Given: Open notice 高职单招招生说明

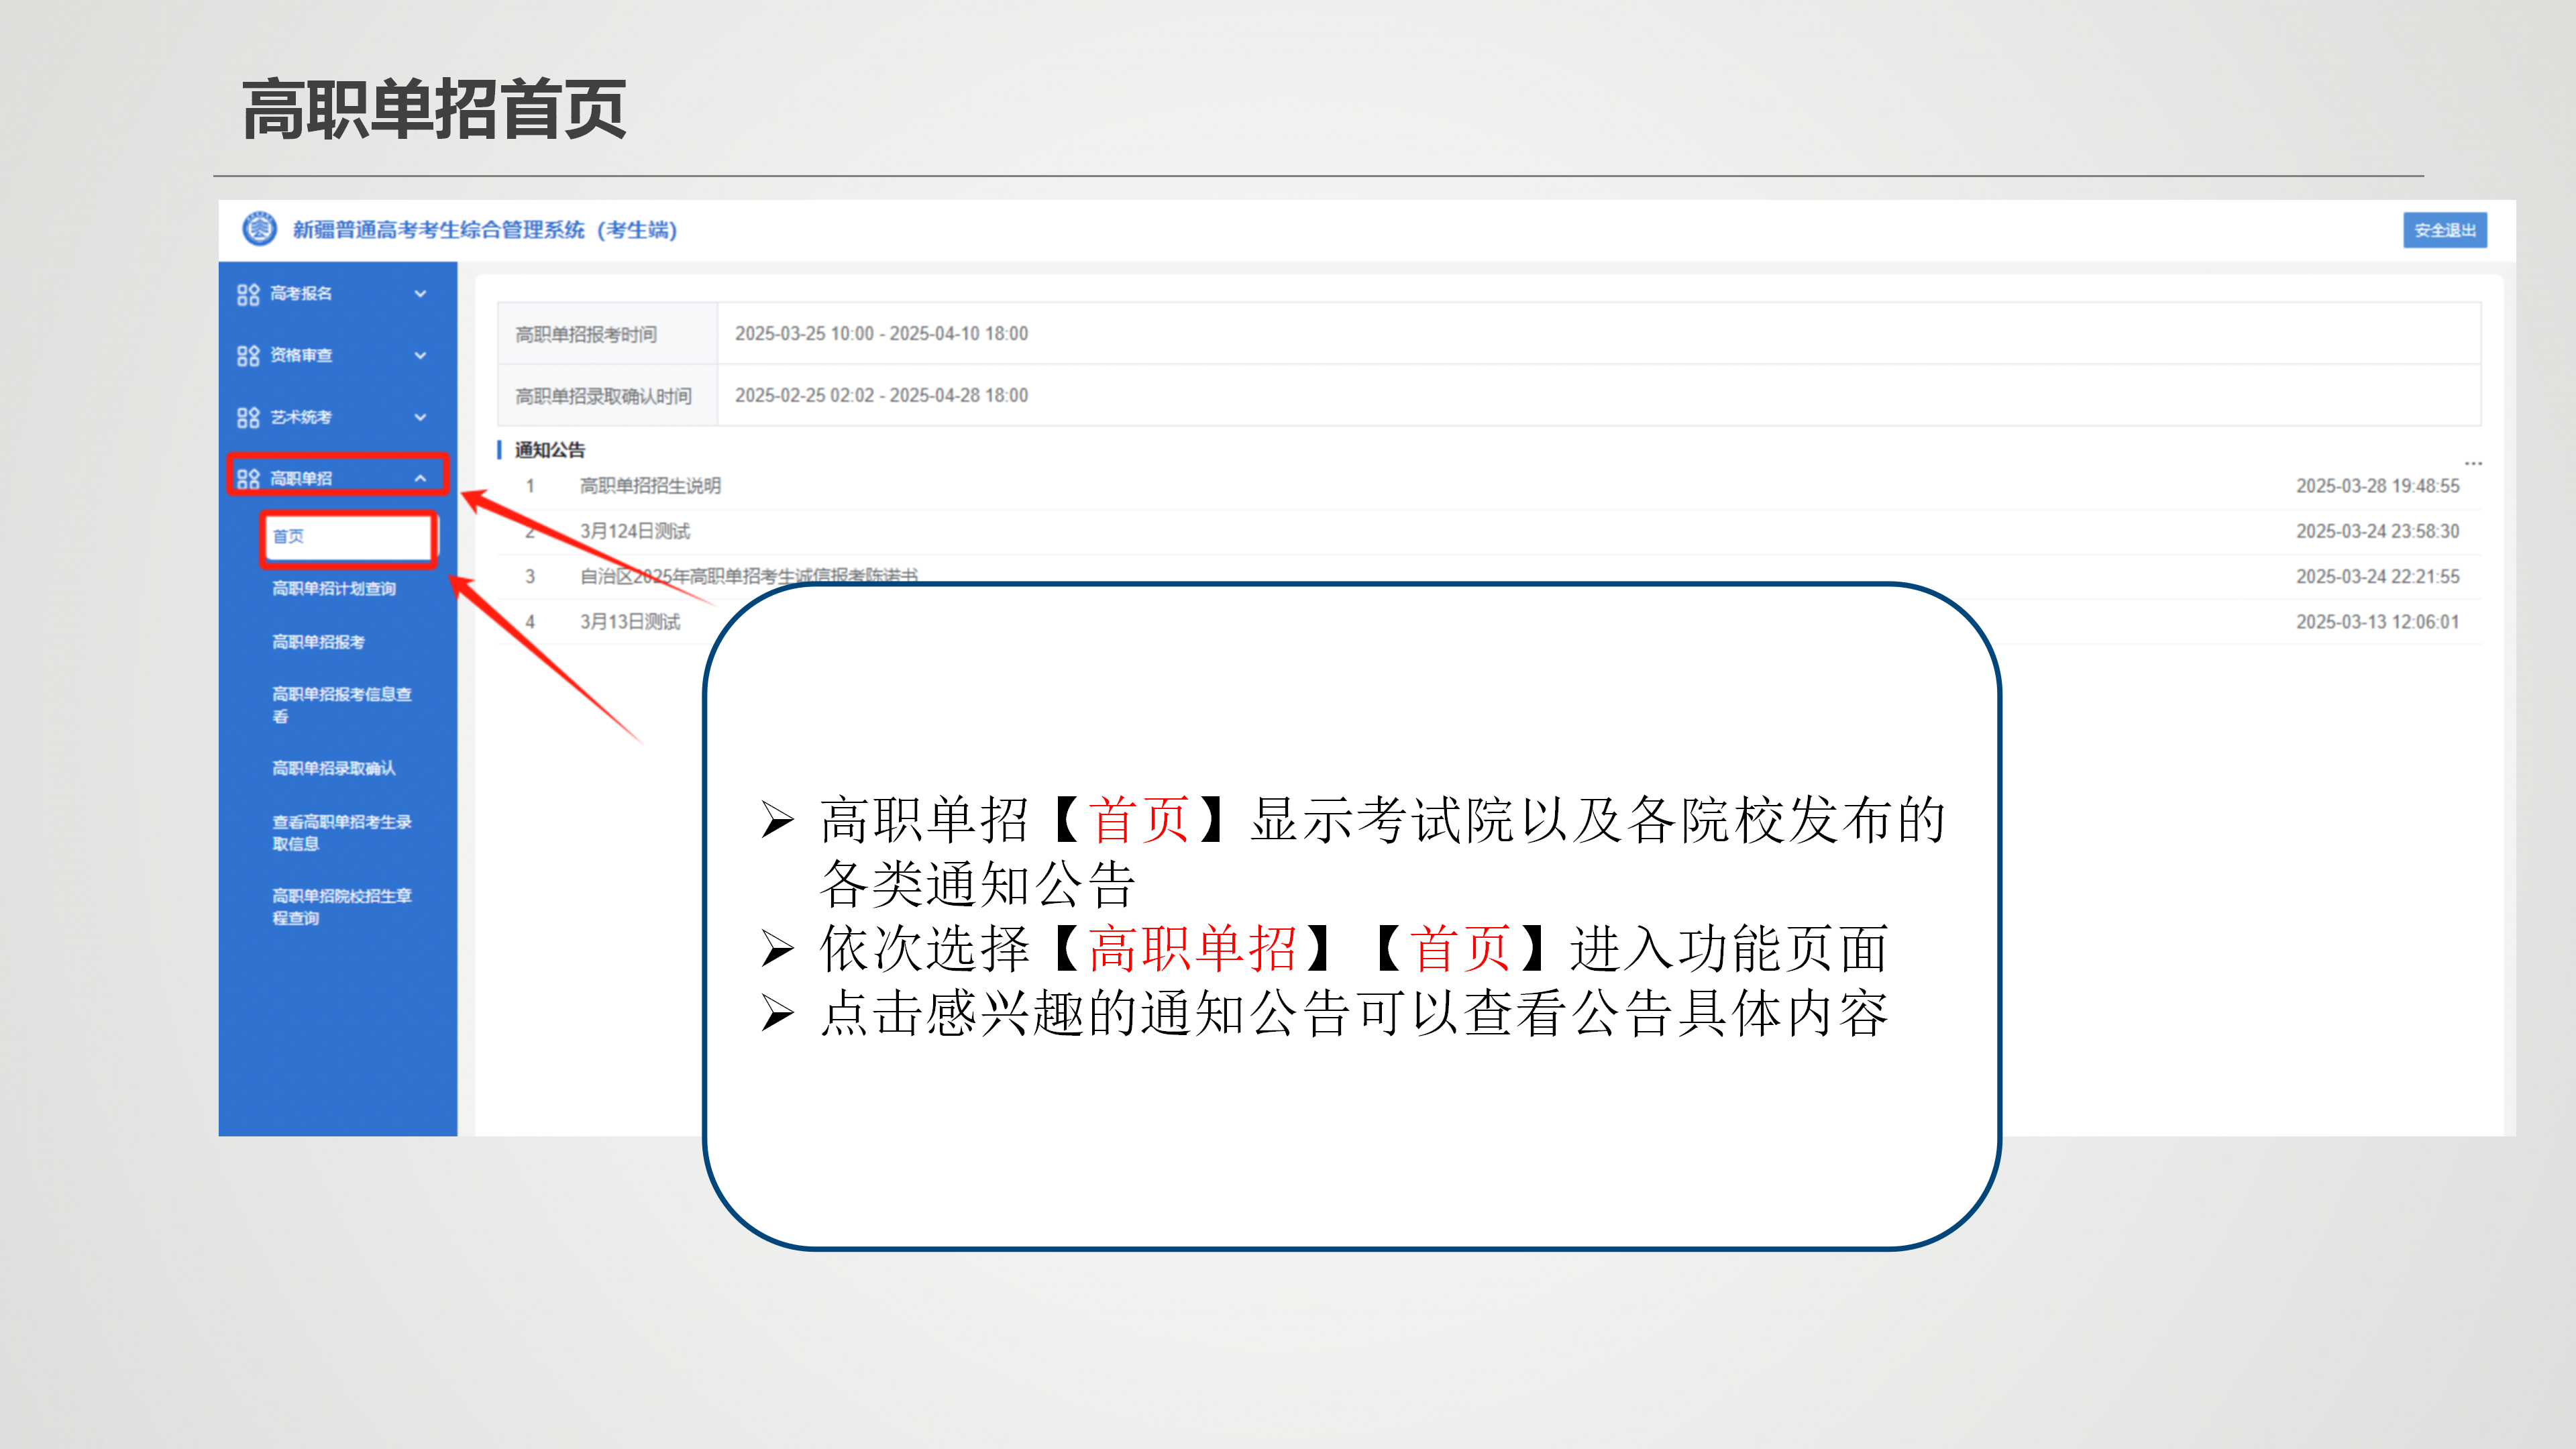Looking at the screenshot, I should pos(650,486).
